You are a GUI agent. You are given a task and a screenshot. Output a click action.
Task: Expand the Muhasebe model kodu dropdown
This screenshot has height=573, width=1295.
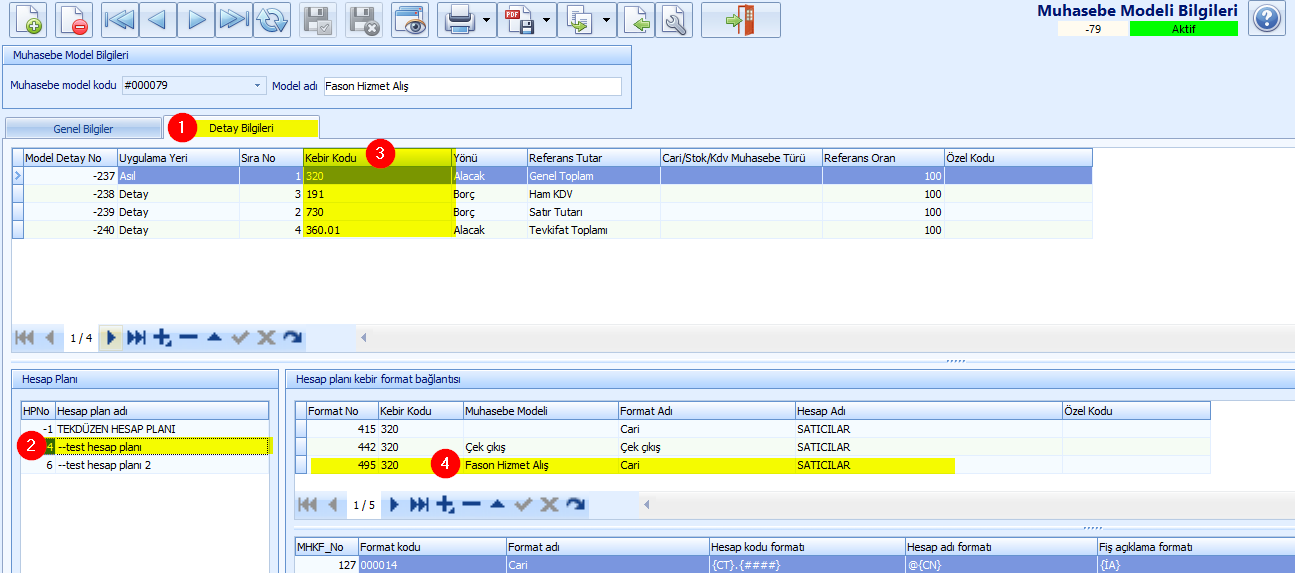coord(258,86)
